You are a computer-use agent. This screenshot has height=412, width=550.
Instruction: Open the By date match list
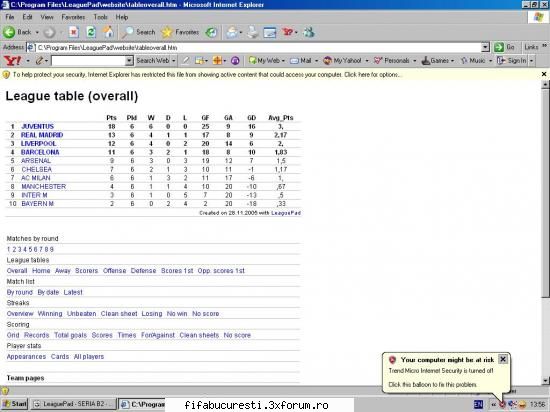click(48, 292)
